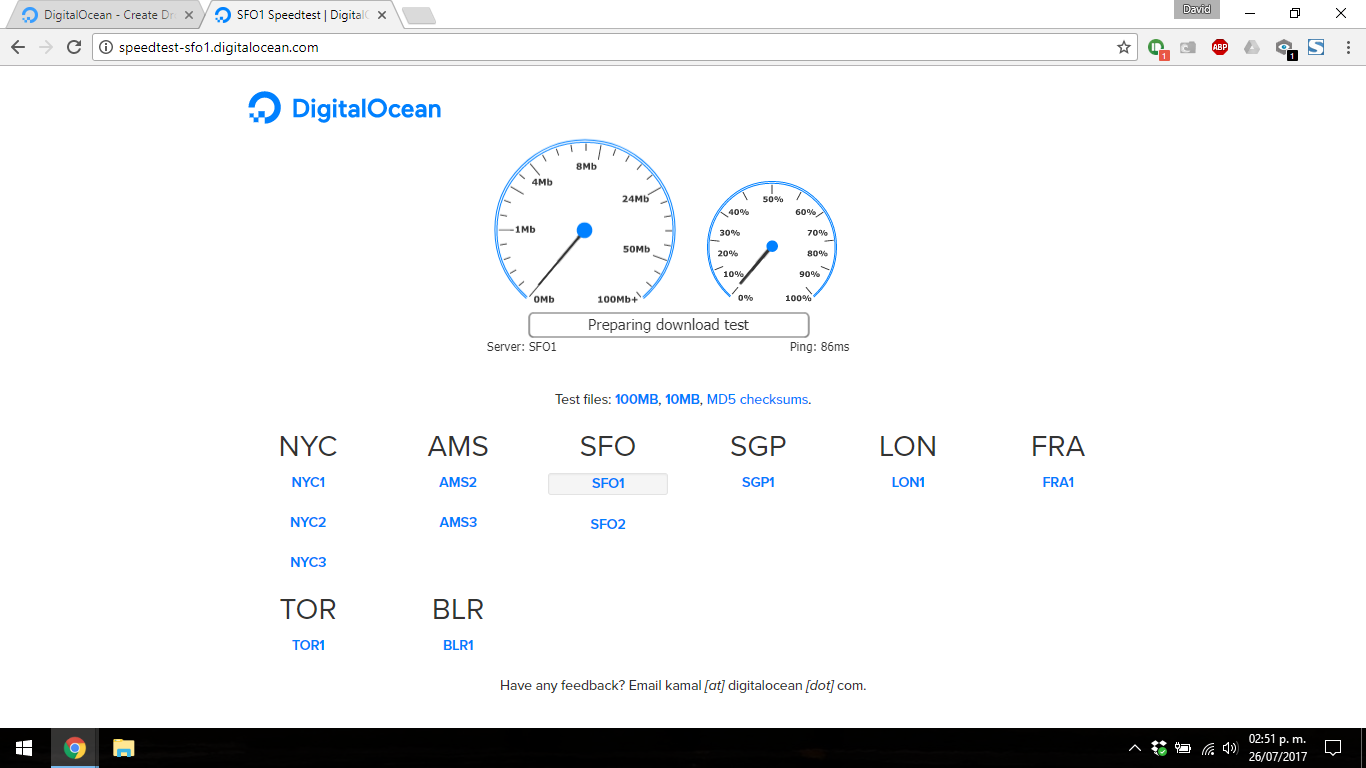Click the large speed gauge dial
Screen dimensions: 1366x768
pyautogui.click(x=585, y=221)
